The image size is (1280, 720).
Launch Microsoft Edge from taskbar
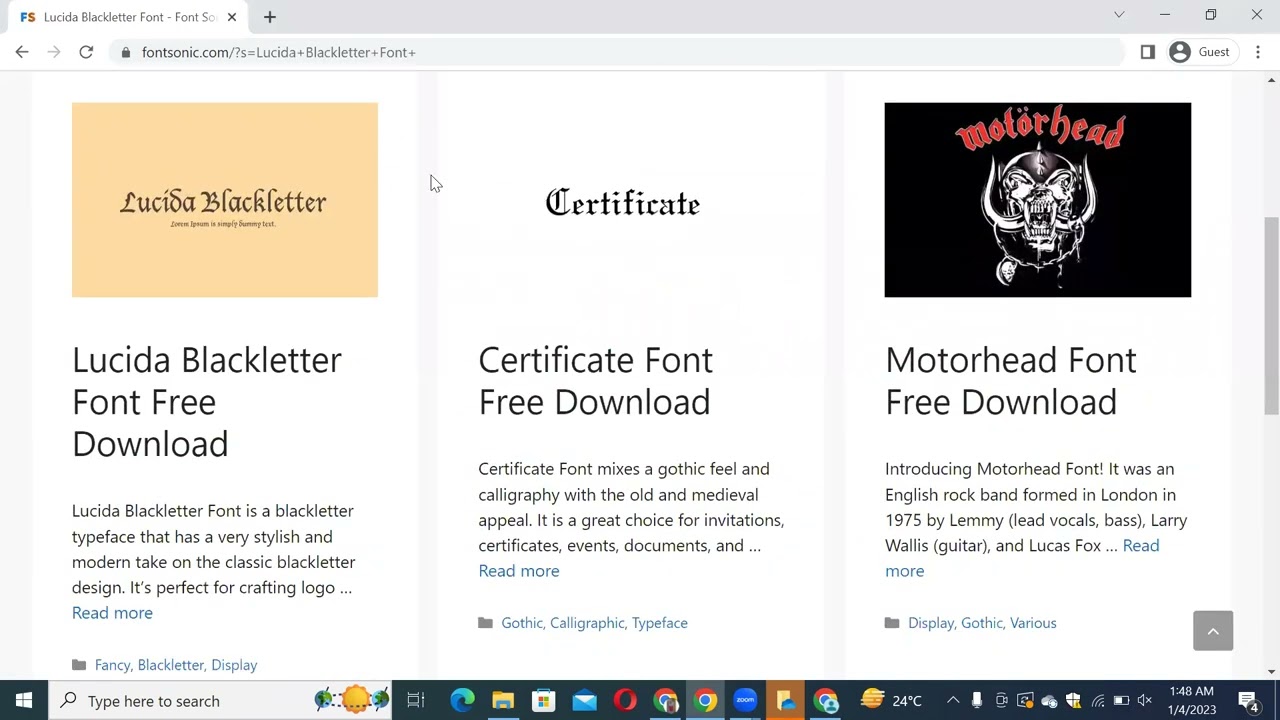tap(462, 701)
